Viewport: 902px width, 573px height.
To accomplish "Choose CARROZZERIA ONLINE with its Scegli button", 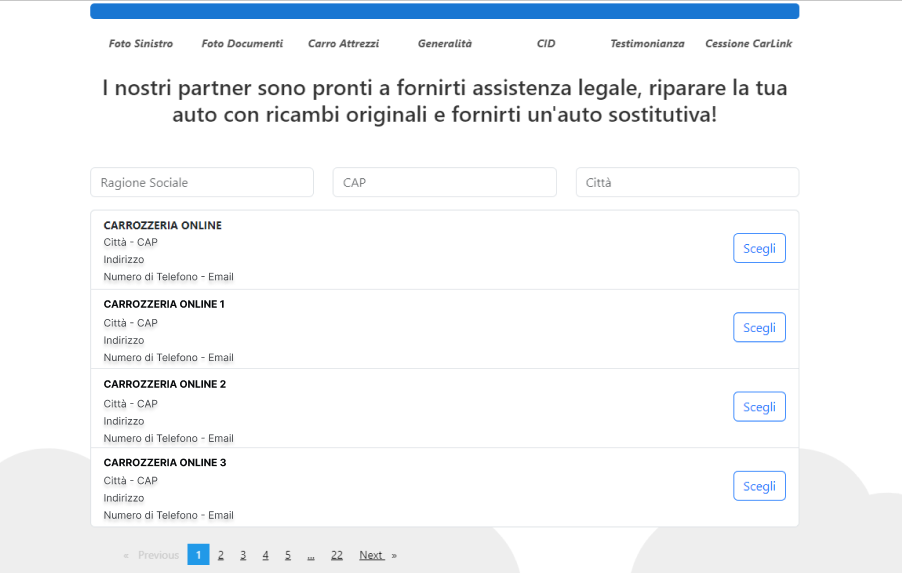I will 759,249.
